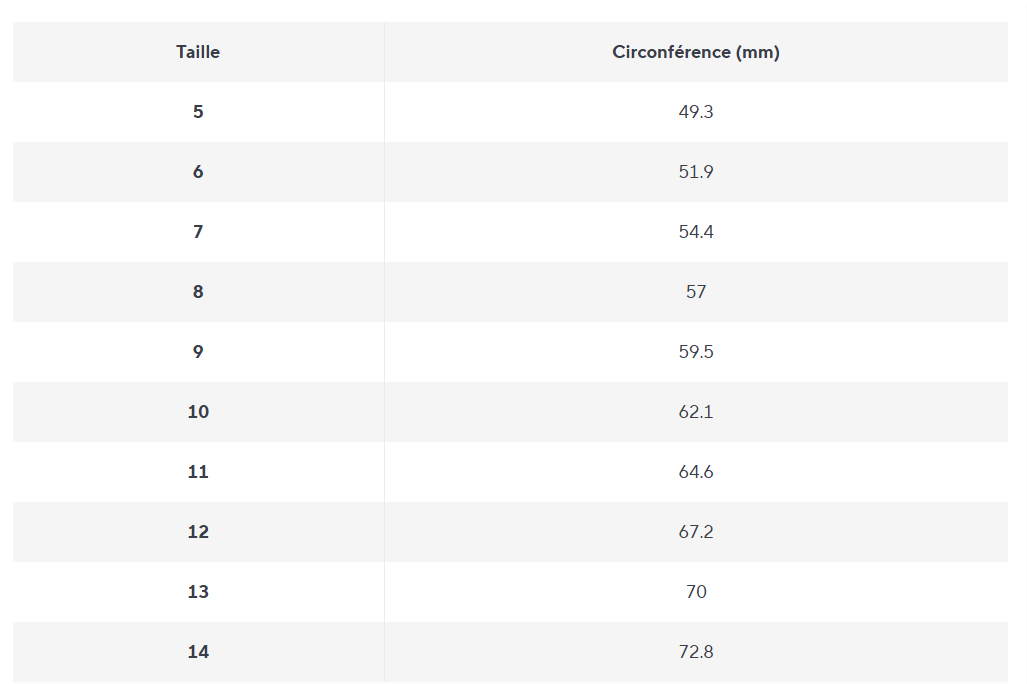The width and height of the screenshot is (1027, 684).
Task: Click the 57 circumference value
Action: 696,292
